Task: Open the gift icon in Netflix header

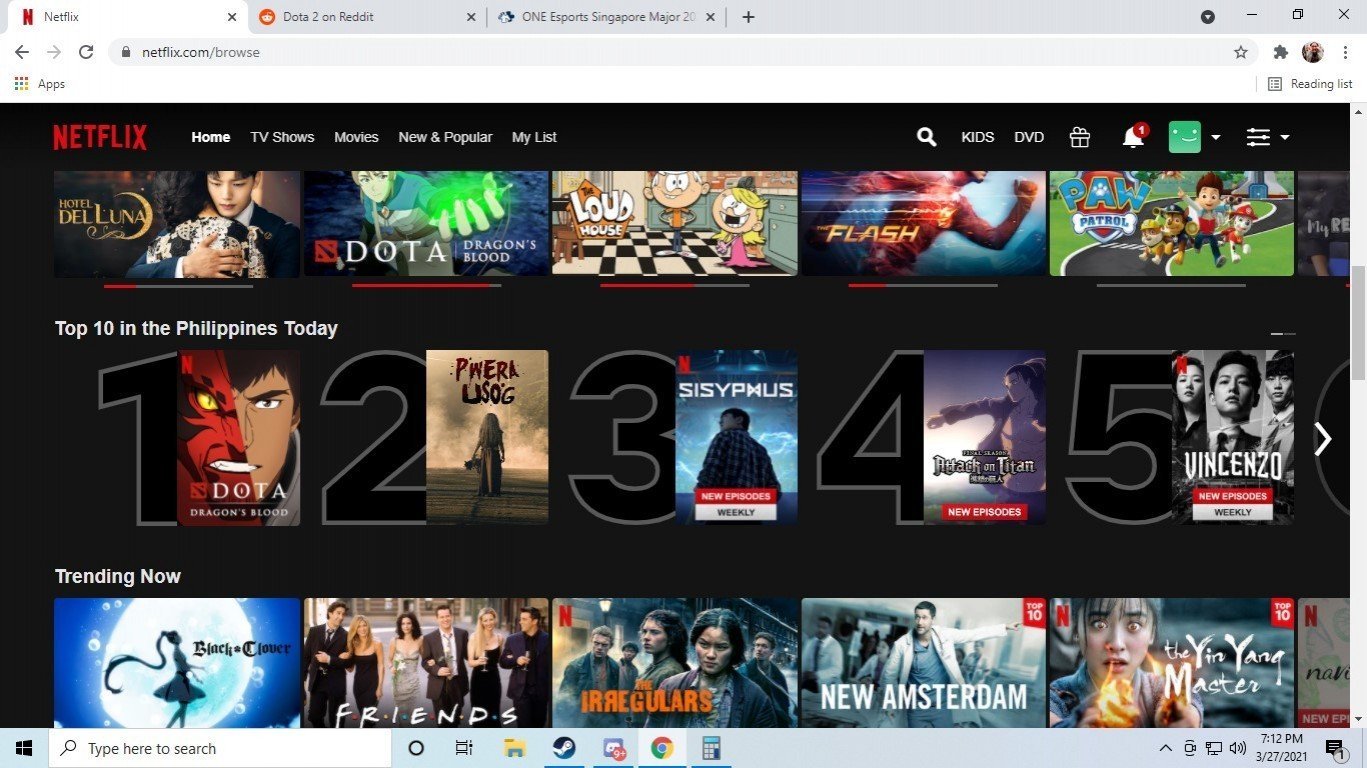Action: point(1079,137)
